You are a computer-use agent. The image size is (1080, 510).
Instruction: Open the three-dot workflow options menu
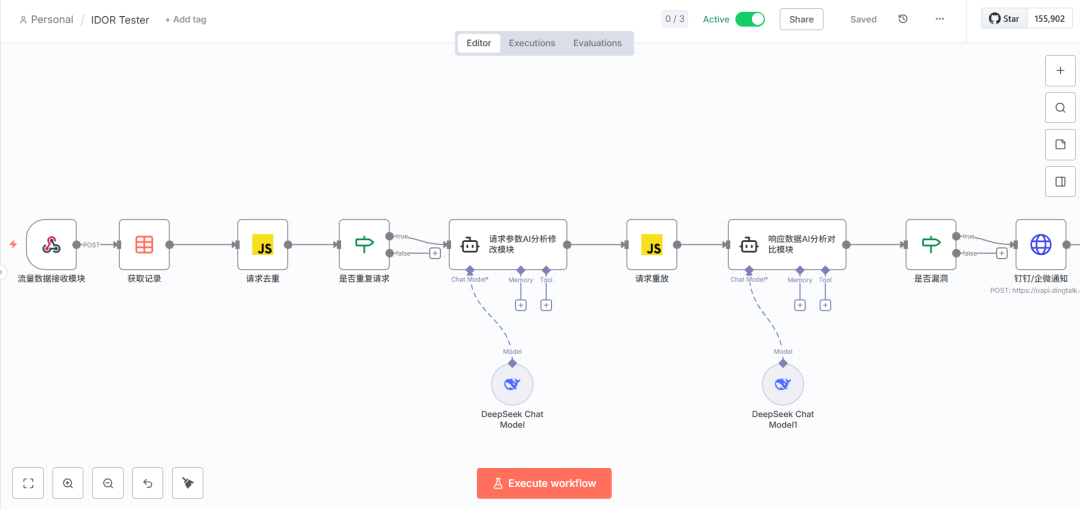point(939,19)
